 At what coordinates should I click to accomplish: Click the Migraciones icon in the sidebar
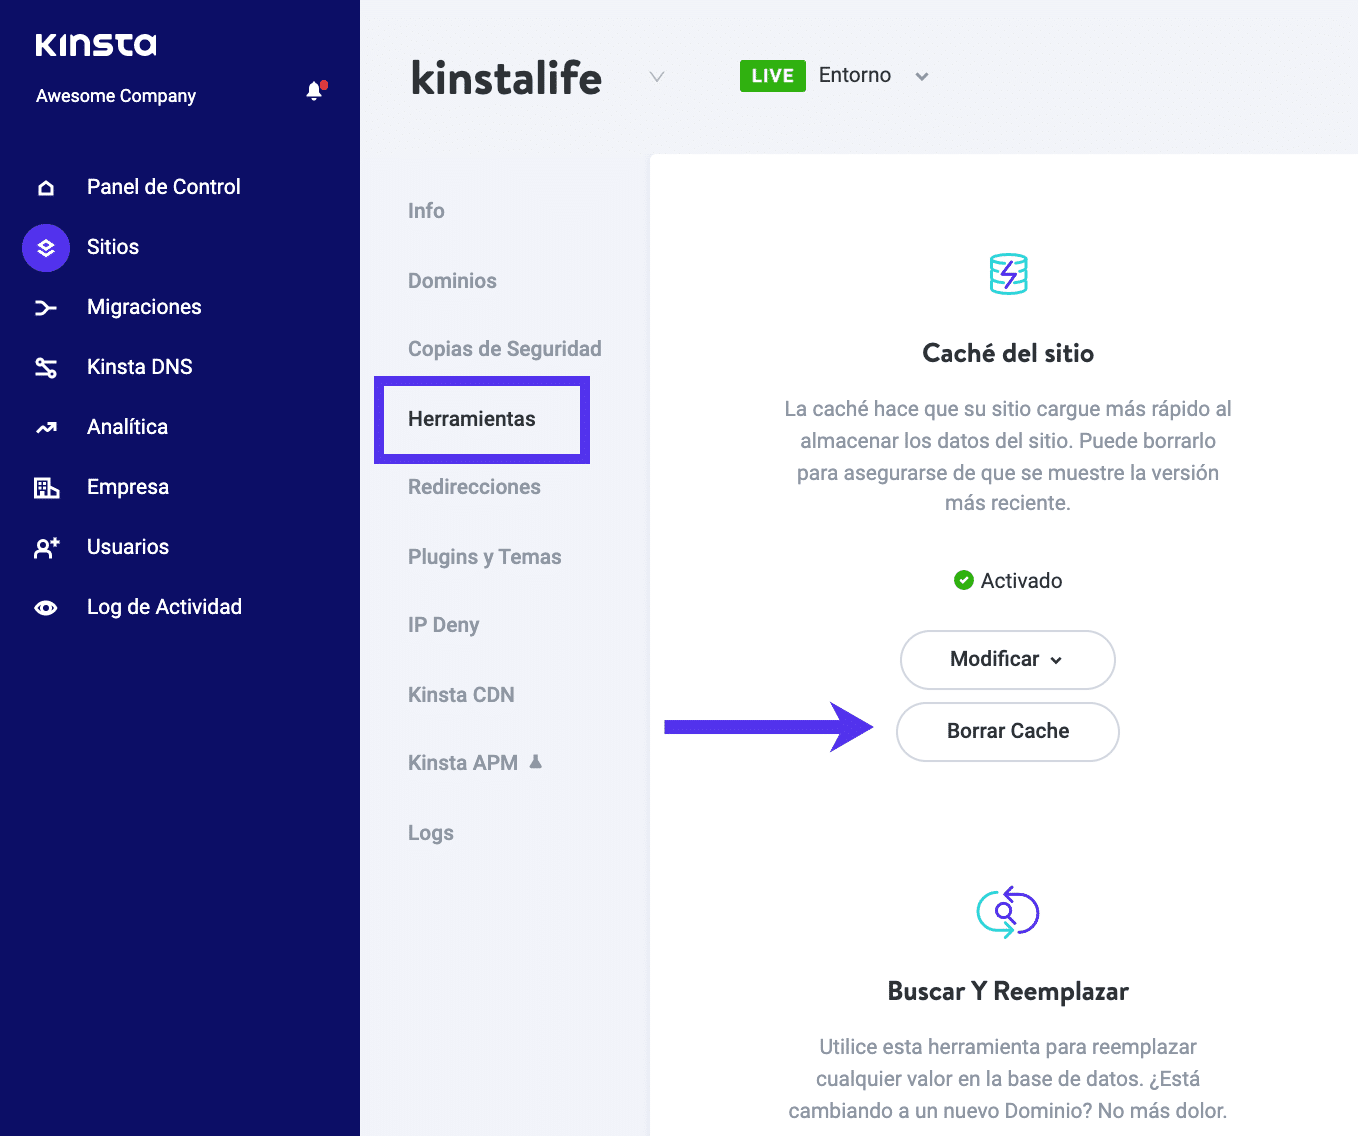(45, 307)
